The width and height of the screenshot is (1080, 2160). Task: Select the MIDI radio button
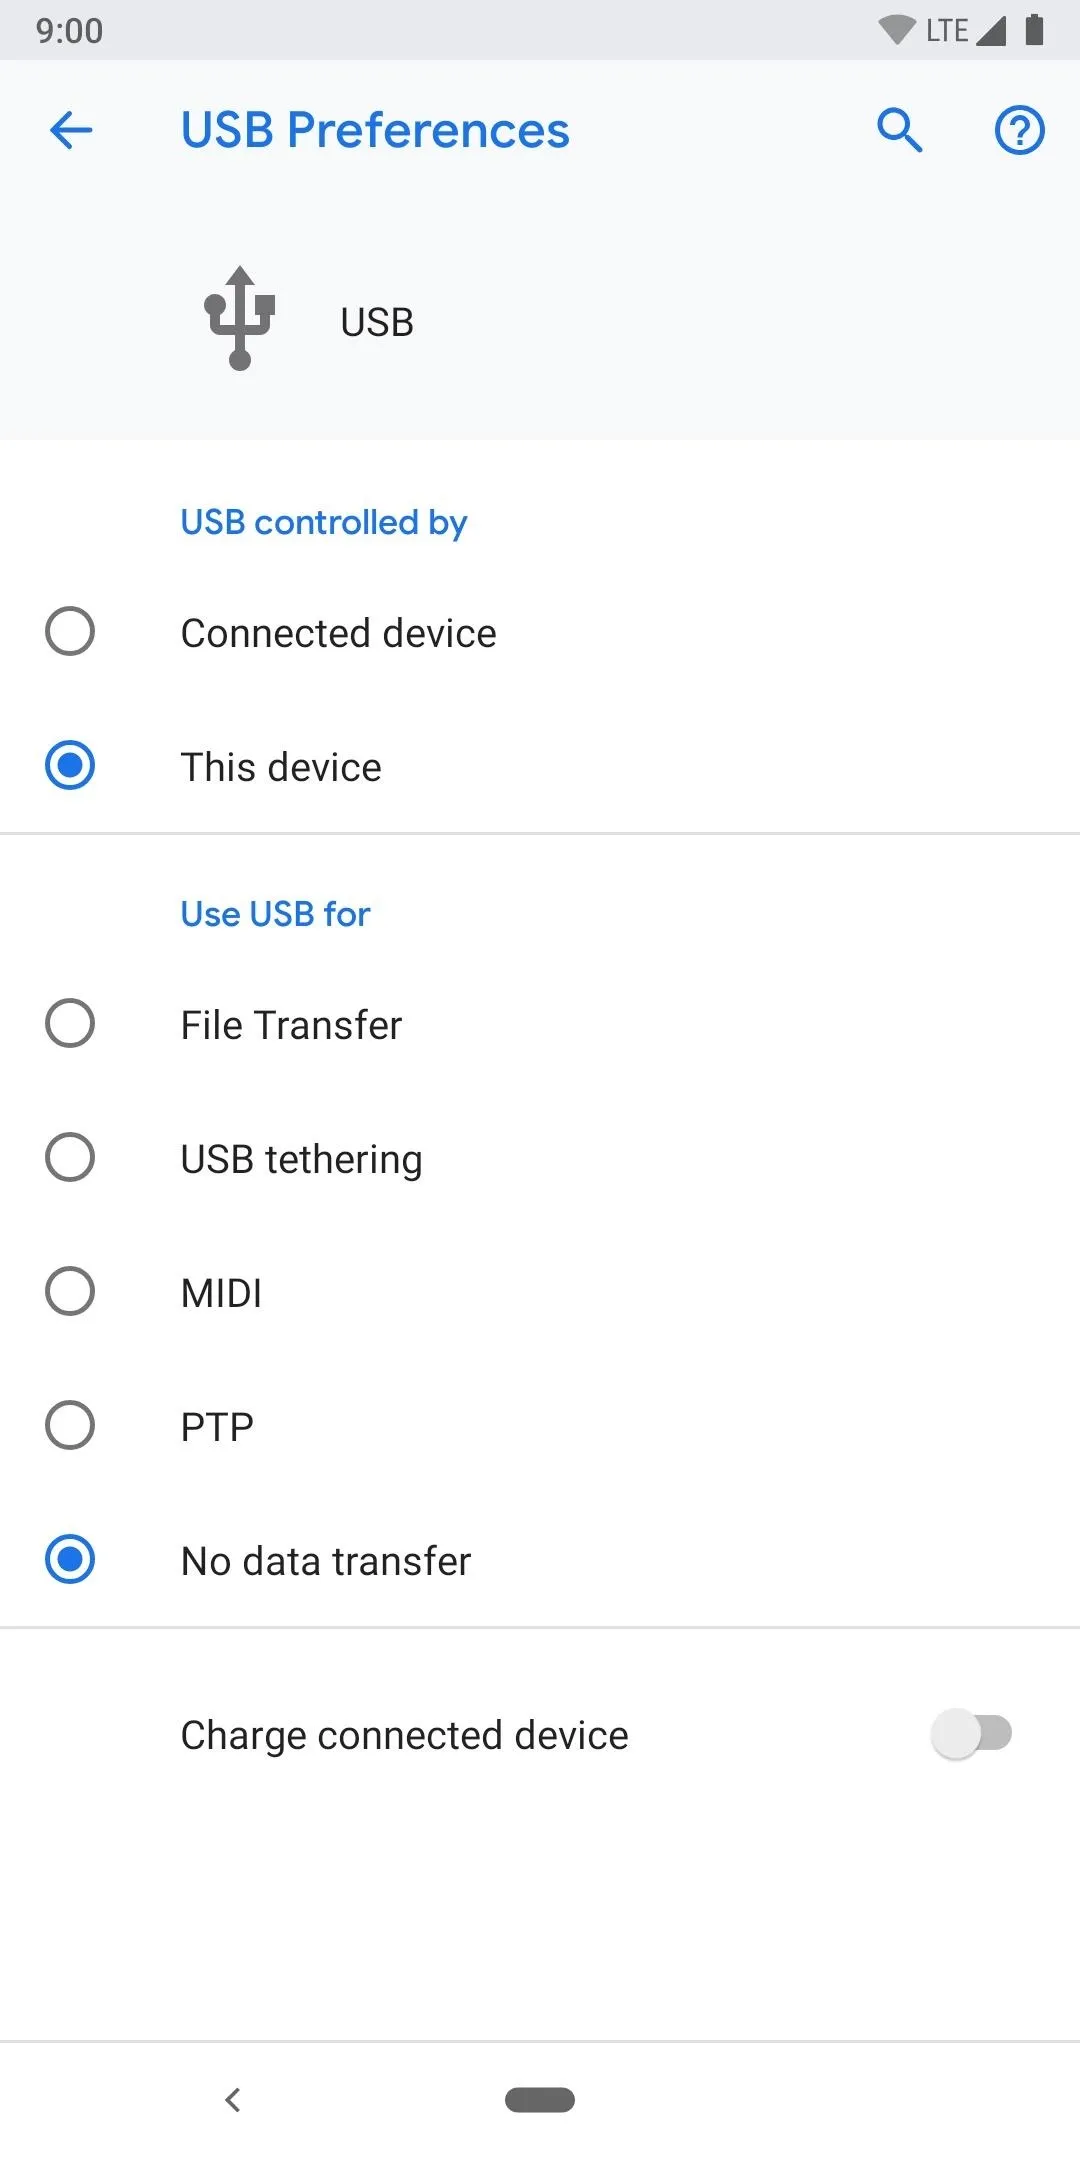point(70,1291)
